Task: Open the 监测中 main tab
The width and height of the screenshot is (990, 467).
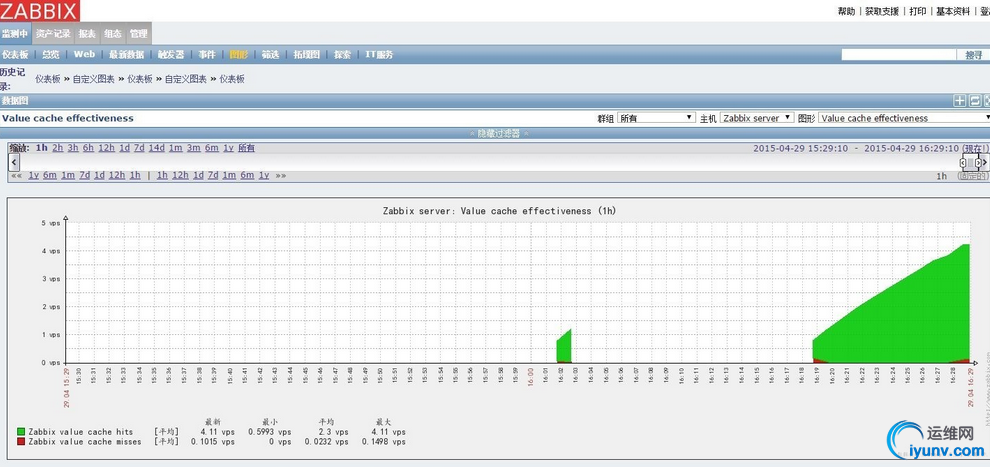Action: pyautogui.click(x=15, y=33)
